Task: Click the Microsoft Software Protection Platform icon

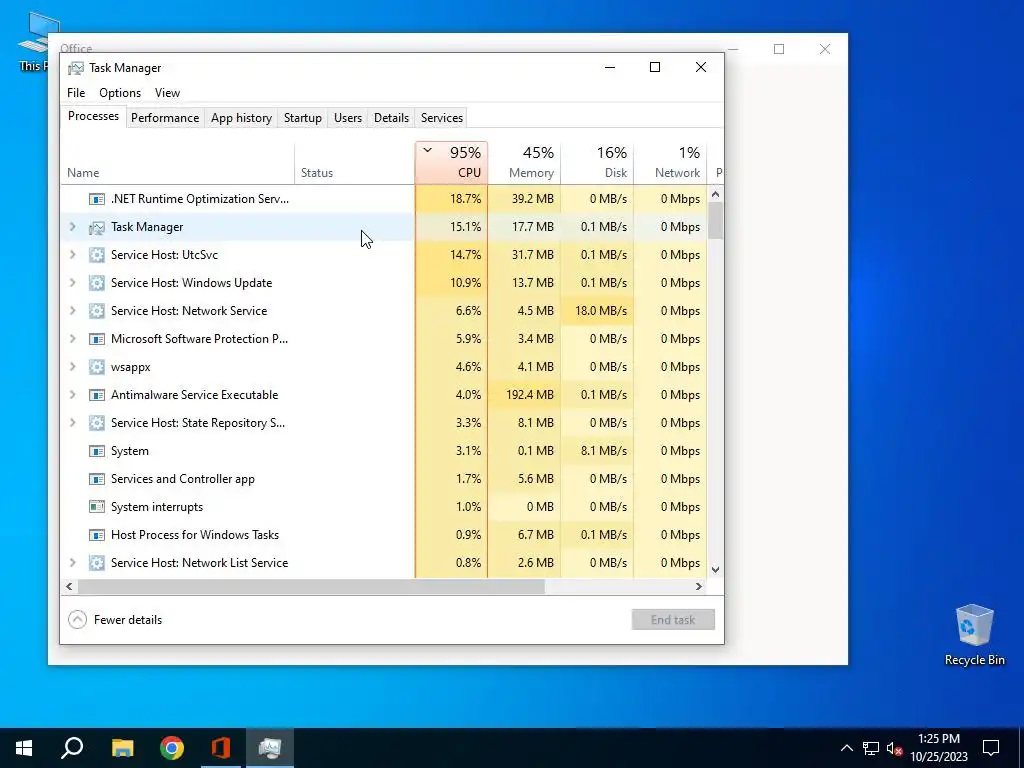Action: coord(97,339)
